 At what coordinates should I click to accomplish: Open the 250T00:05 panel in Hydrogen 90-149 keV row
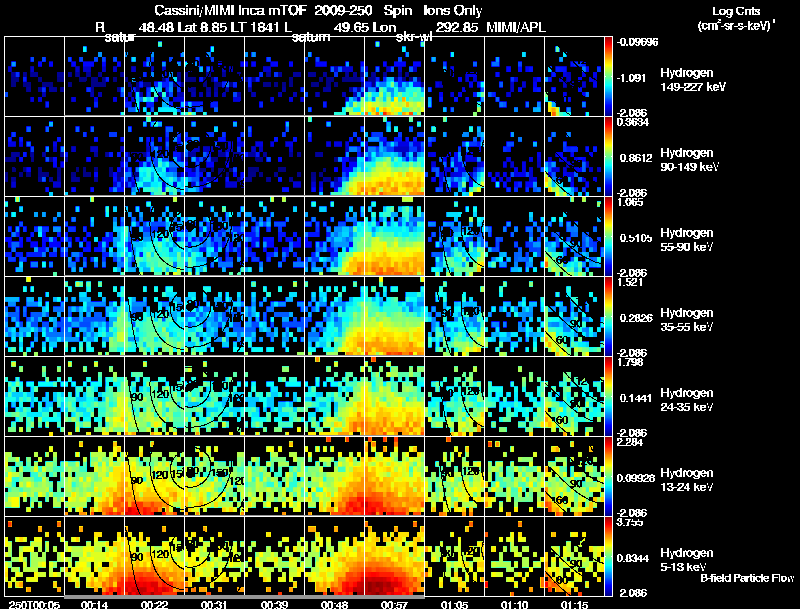click(34, 156)
